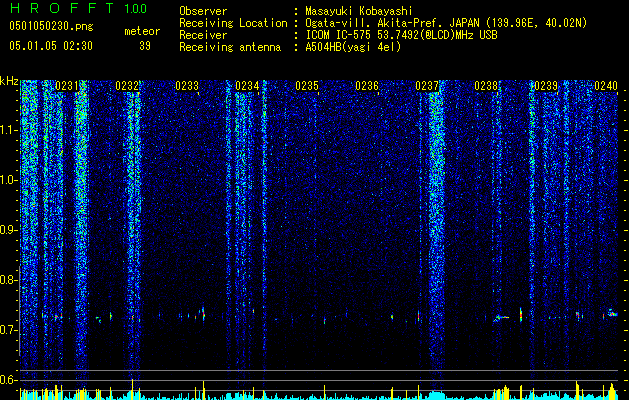The width and height of the screenshot is (629, 400).
Task: Click the Receiving antenna label
Action: point(230,47)
